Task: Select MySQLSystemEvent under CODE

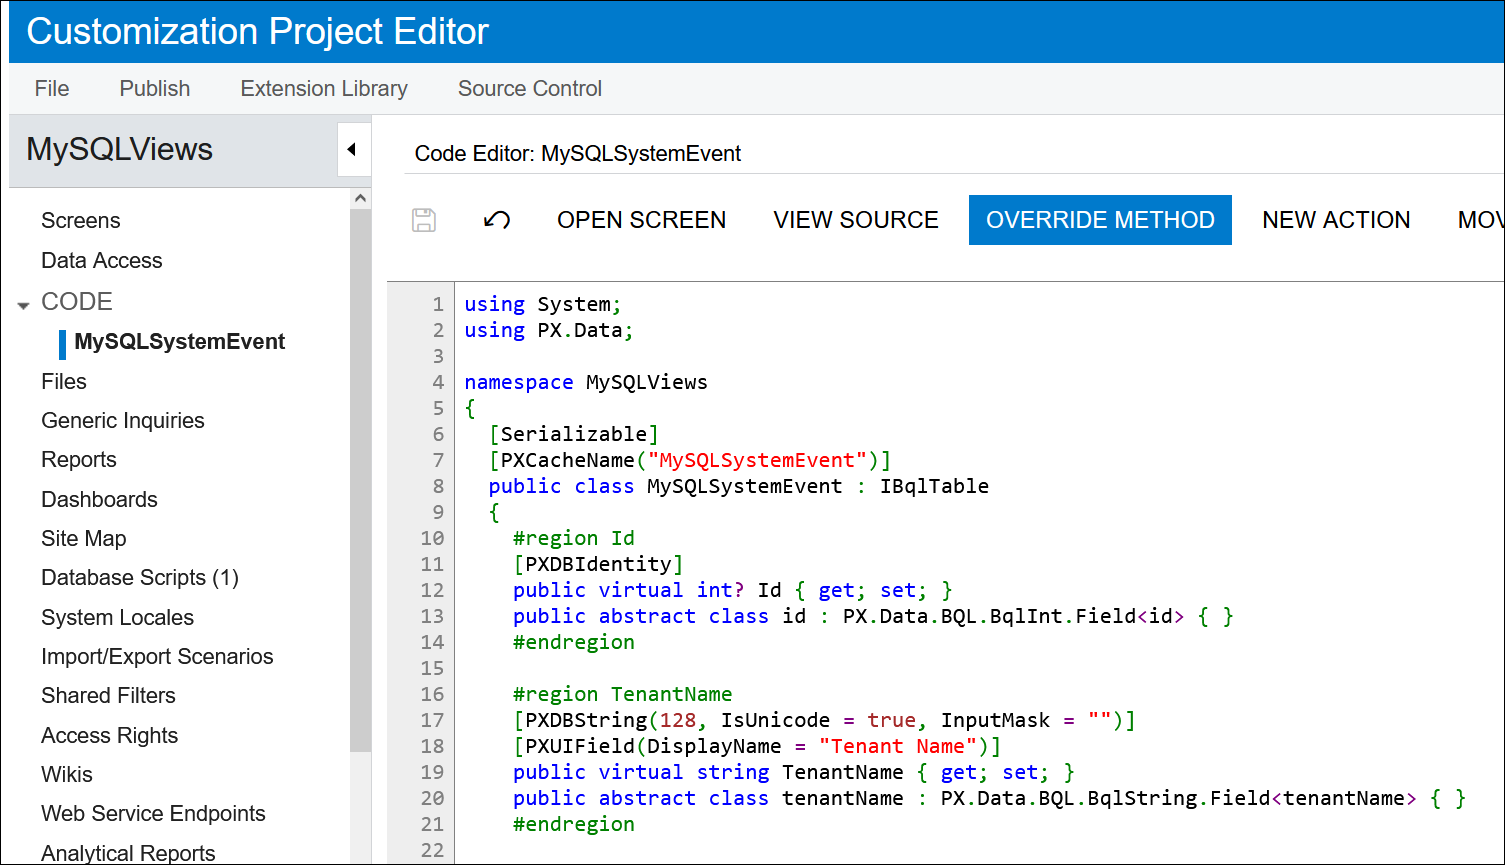Action: click(180, 341)
